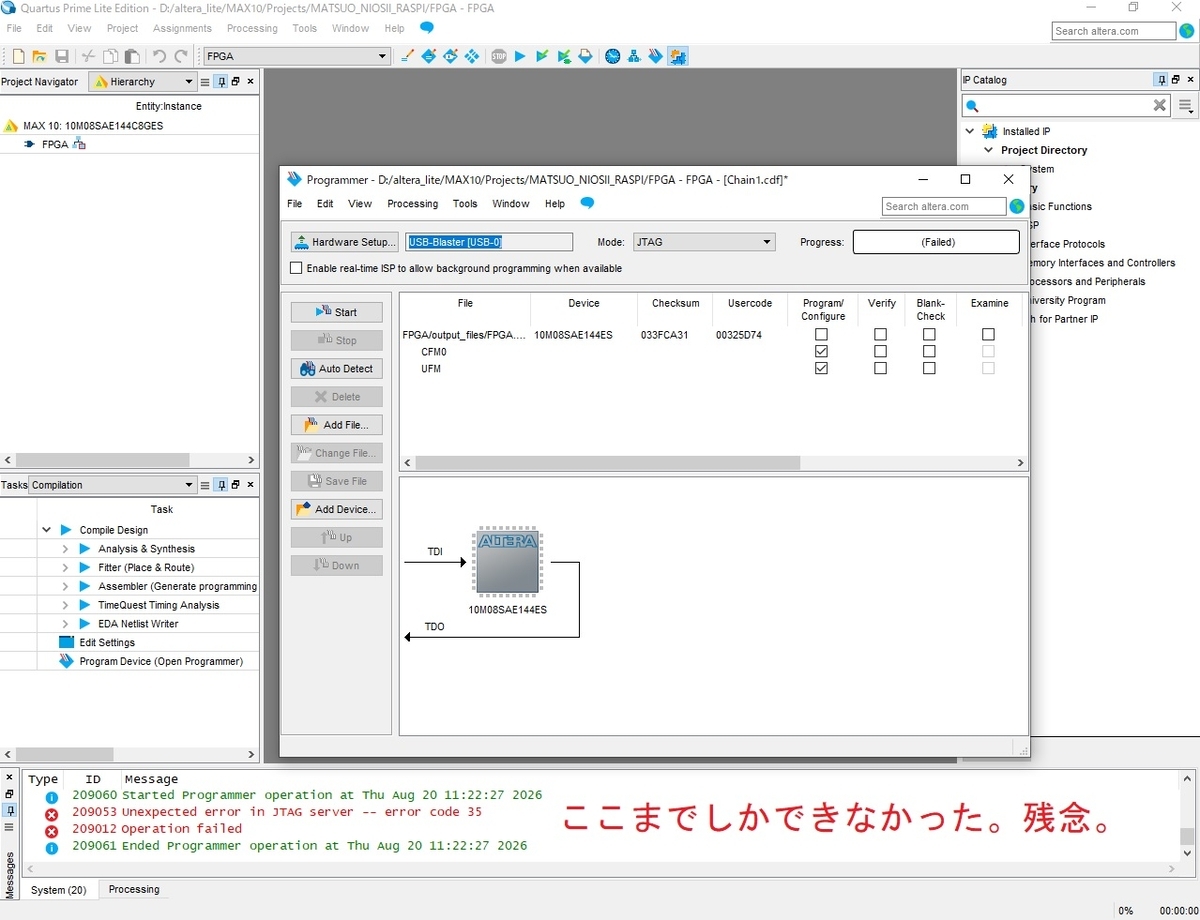The height and width of the screenshot is (920, 1200).
Task: Click Start Analysis & Synthesis icon
Action: 564,56
